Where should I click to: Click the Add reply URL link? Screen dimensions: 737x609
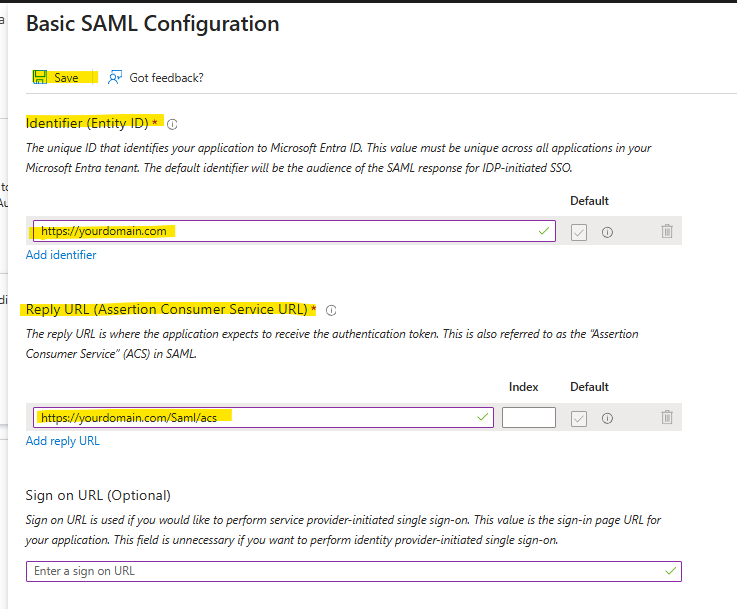[x=63, y=441]
